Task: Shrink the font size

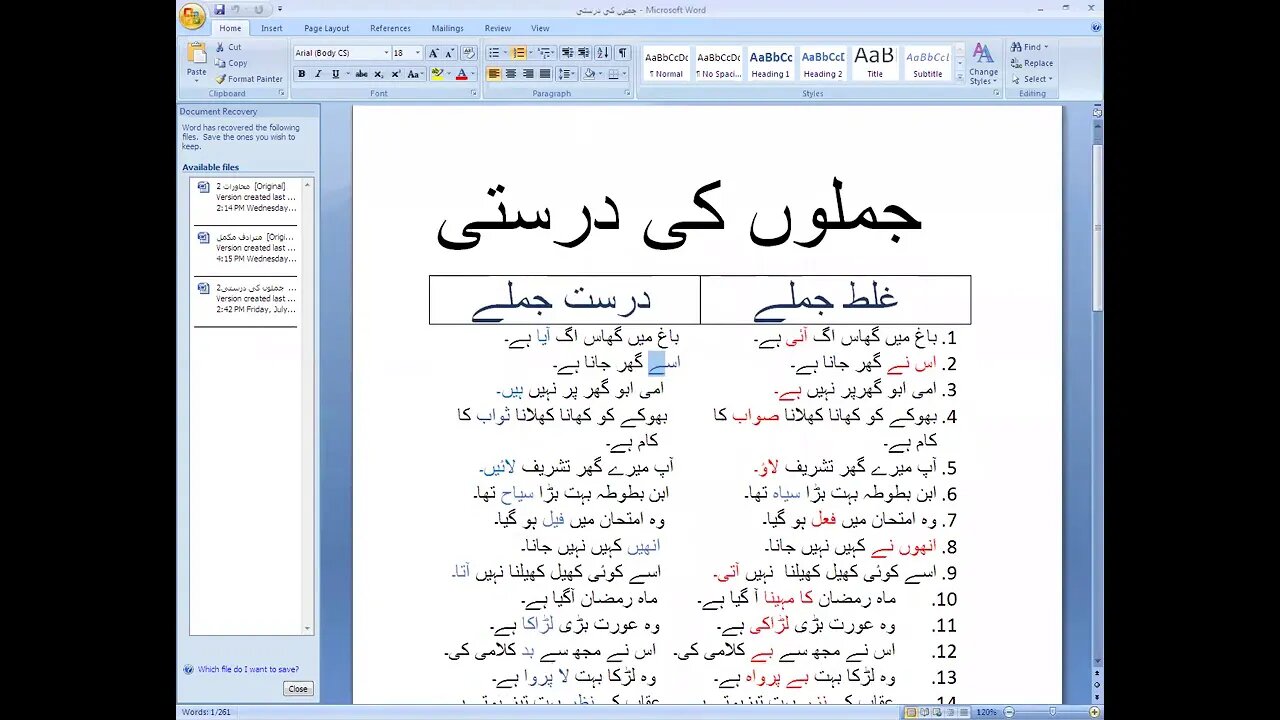Action: click(x=448, y=53)
